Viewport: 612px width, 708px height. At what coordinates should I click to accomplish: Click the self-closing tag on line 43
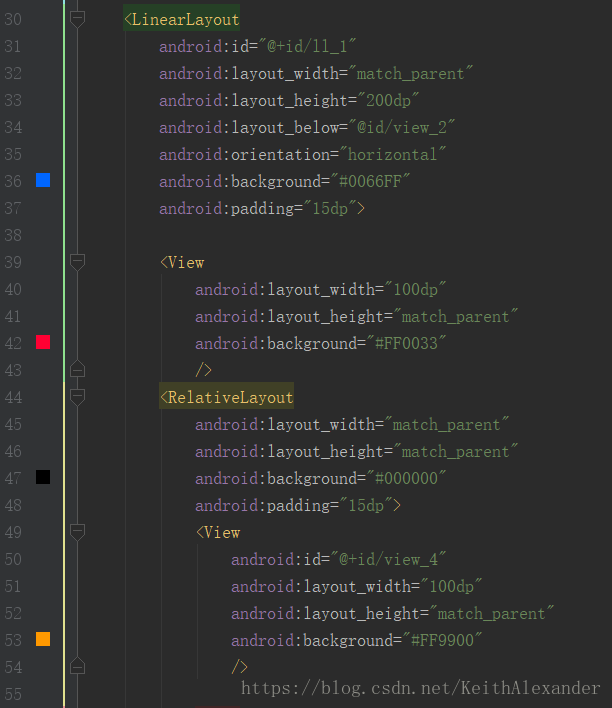pos(203,370)
